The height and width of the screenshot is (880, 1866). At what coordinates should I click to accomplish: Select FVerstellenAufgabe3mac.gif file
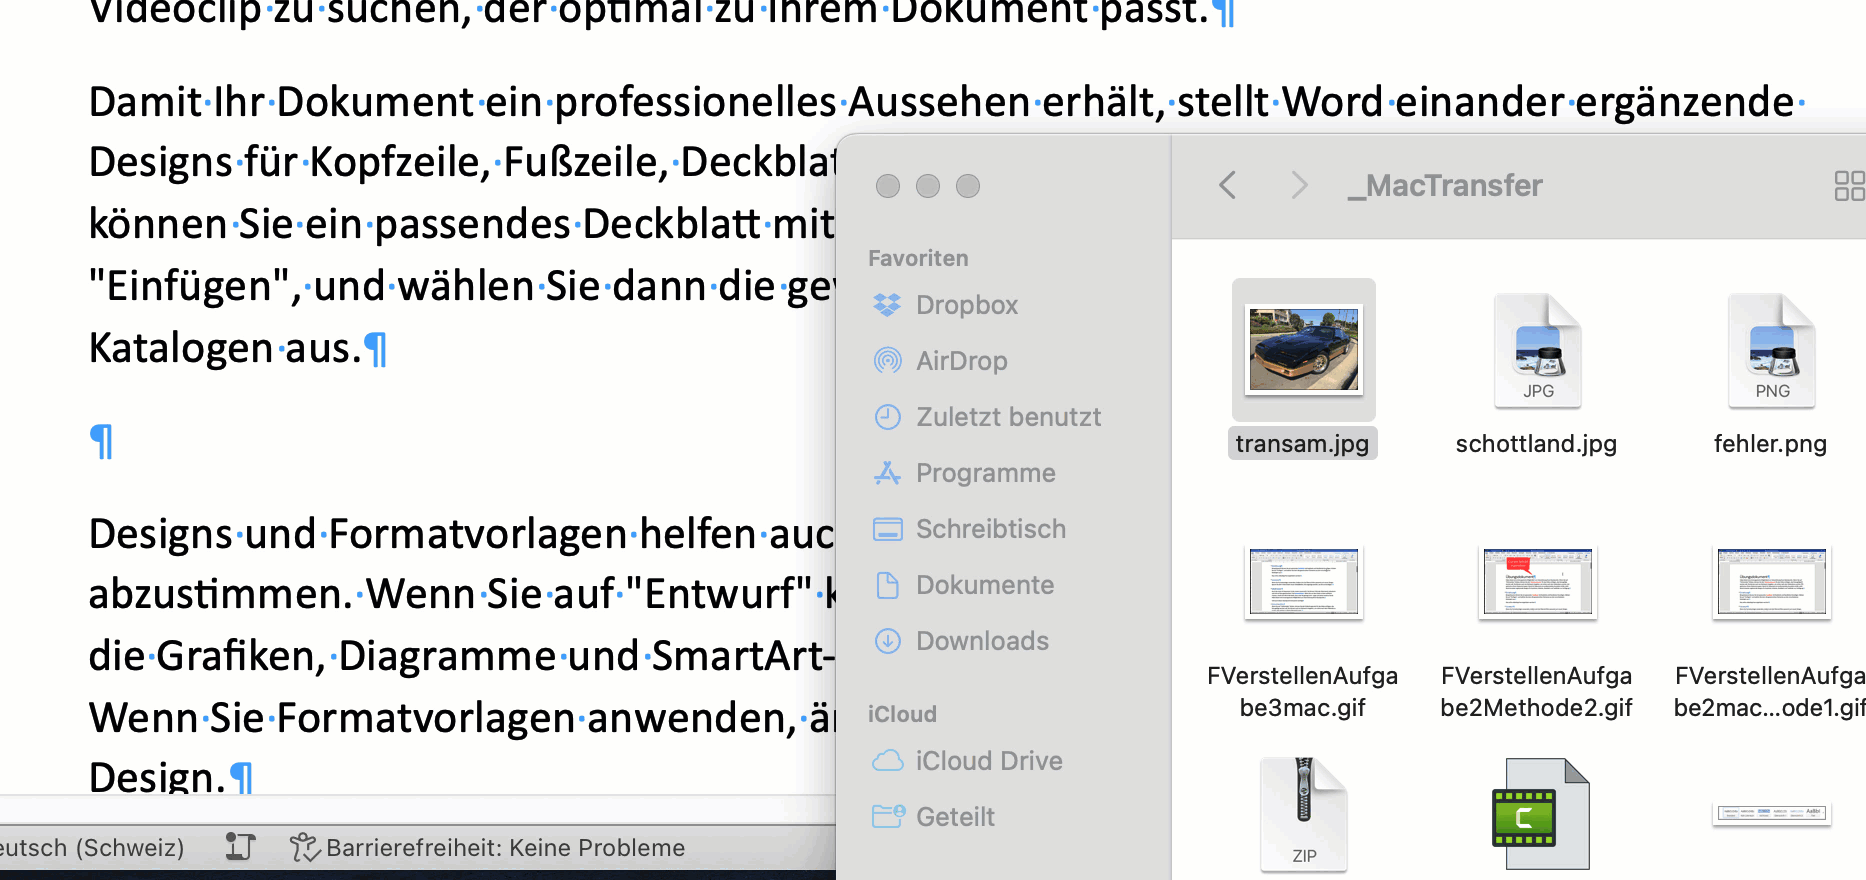pyautogui.click(x=1303, y=583)
